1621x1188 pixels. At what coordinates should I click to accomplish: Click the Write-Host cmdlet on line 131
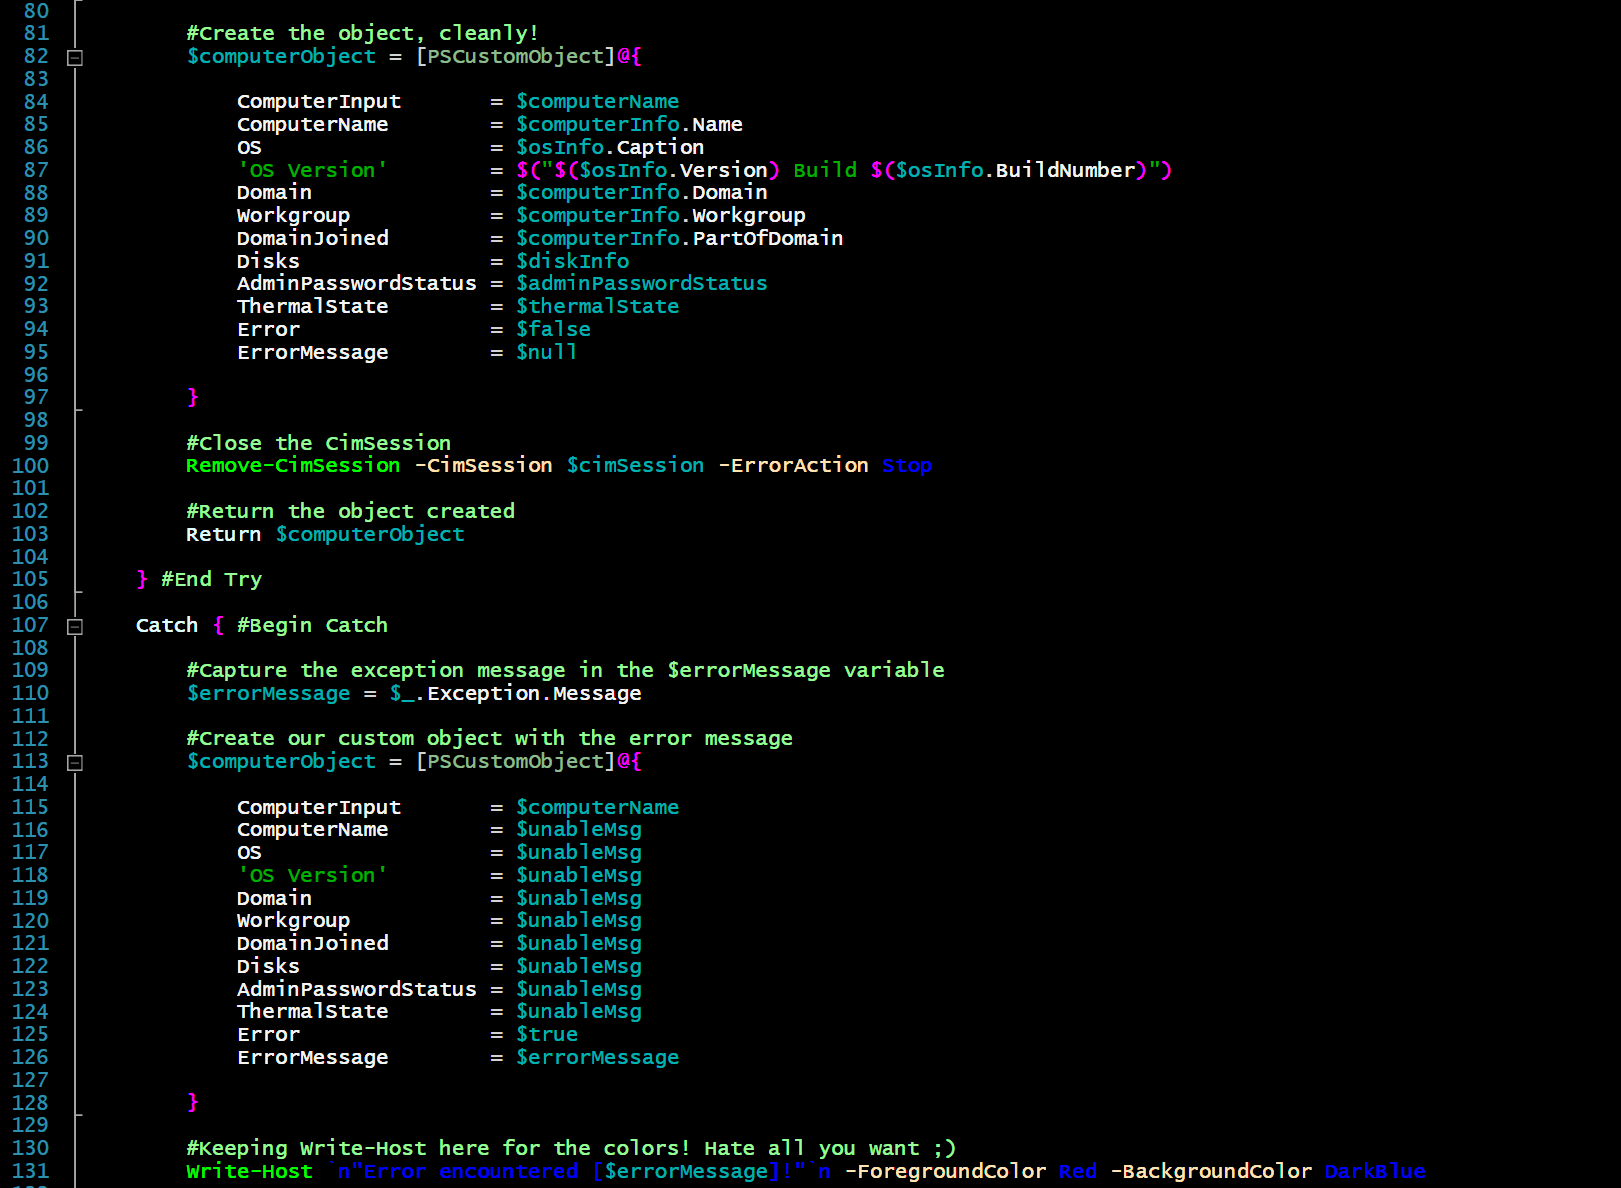pyautogui.click(x=249, y=1171)
